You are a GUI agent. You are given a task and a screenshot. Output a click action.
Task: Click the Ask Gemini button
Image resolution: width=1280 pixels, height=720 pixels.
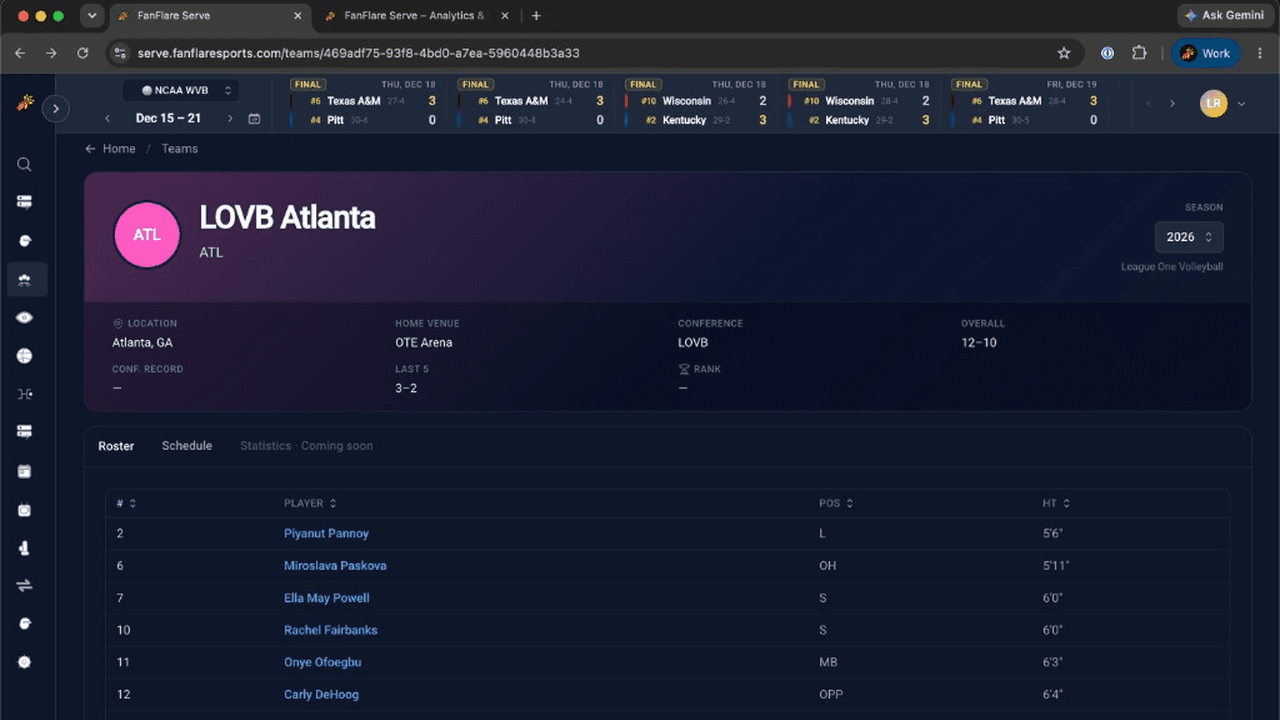click(1225, 16)
